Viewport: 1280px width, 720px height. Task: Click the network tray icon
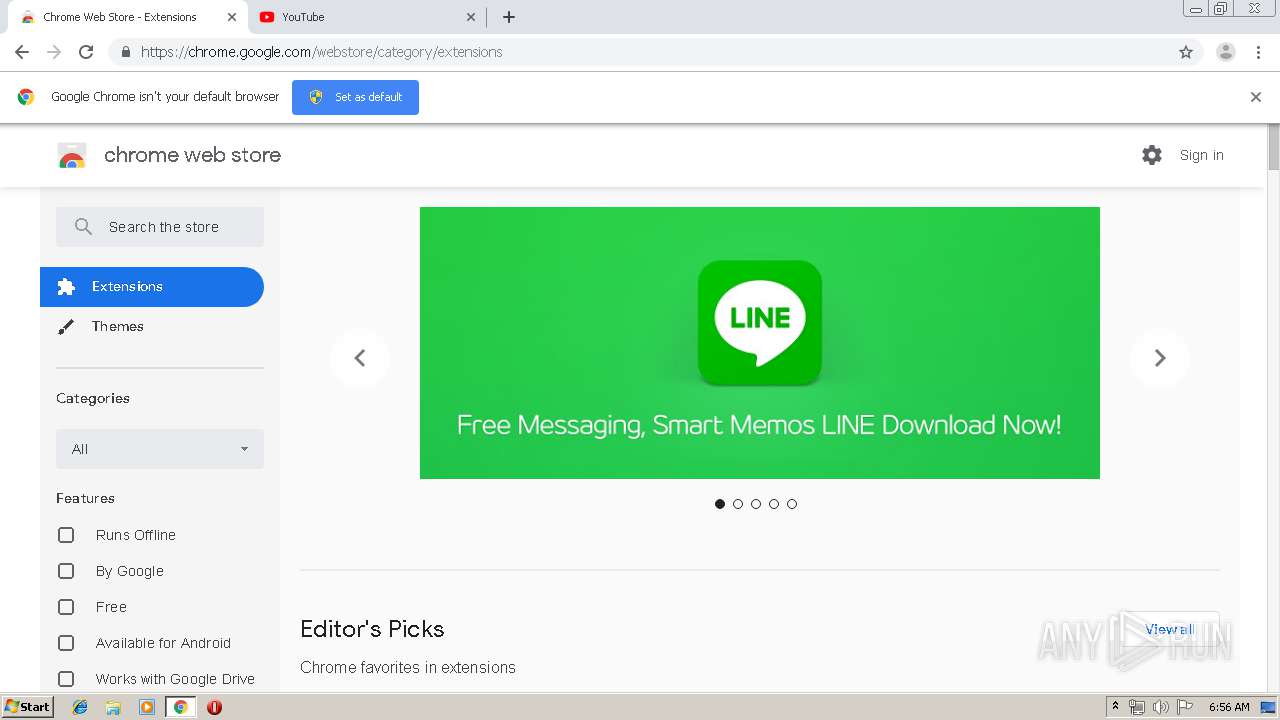point(1137,707)
